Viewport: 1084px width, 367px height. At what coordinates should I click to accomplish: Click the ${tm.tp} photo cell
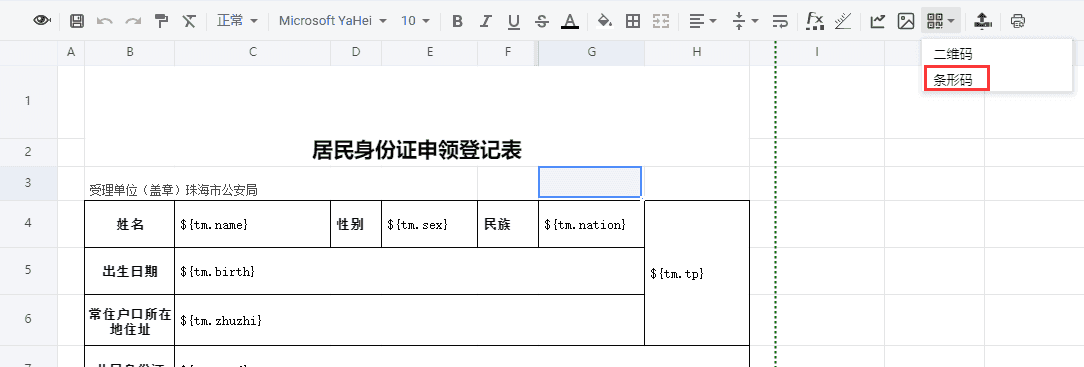pyautogui.click(x=697, y=273)
